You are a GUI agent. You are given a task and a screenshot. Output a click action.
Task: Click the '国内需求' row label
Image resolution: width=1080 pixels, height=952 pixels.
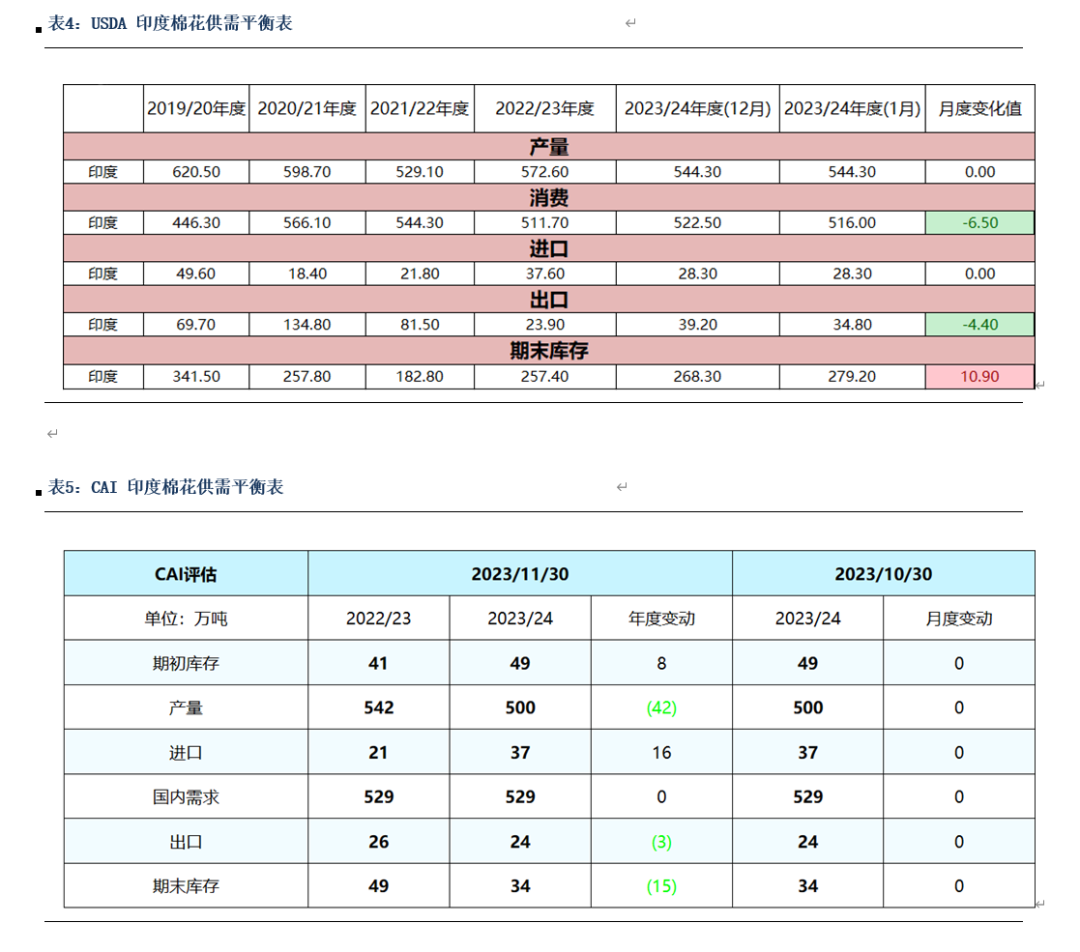coord(186,797)
